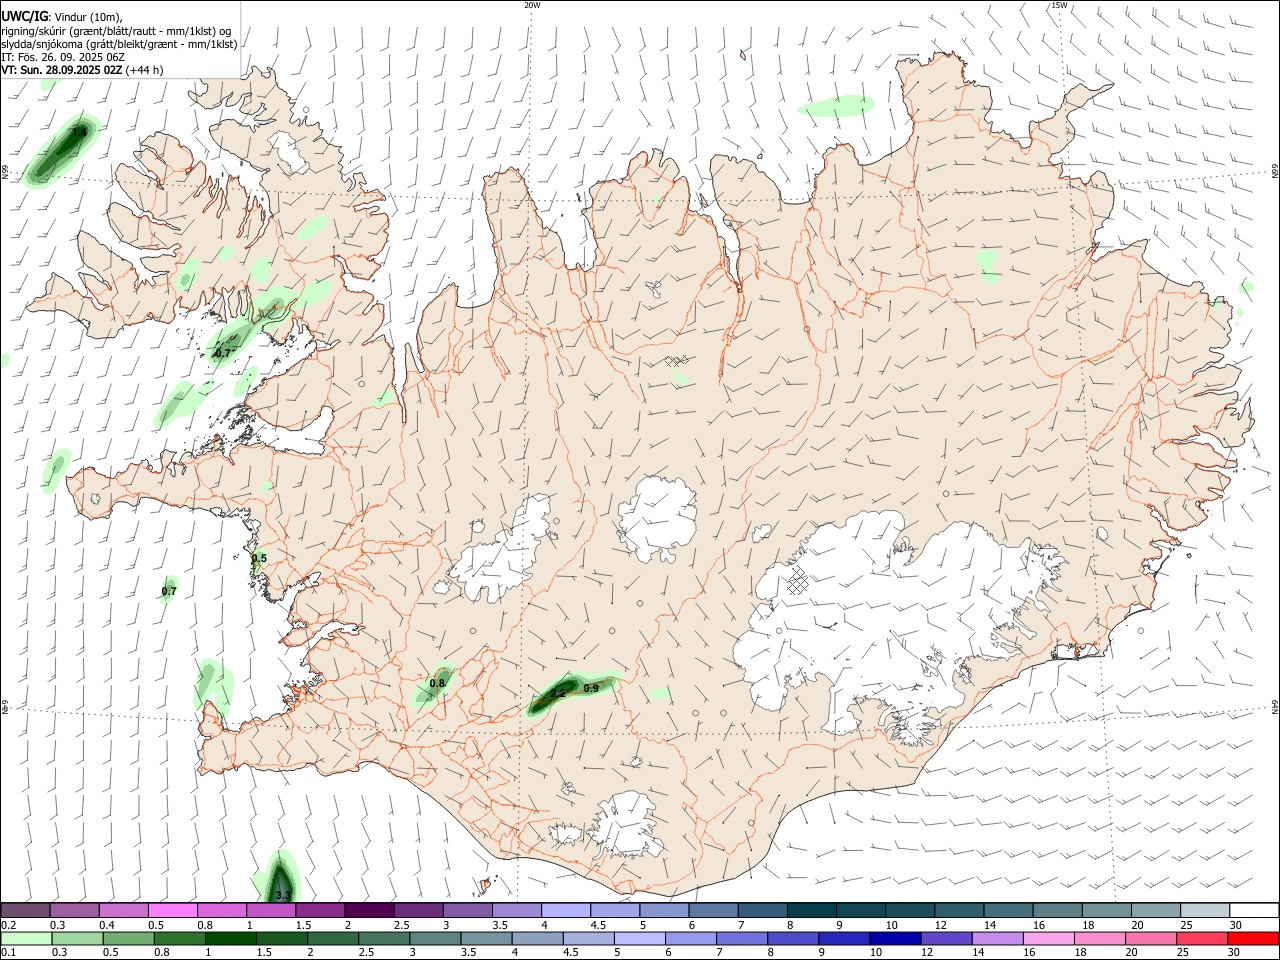This screenshot has width=1280, height=960.
Task: Click the crosshatched marker on the large southeast glacier
Action: (x=797, y=581)
